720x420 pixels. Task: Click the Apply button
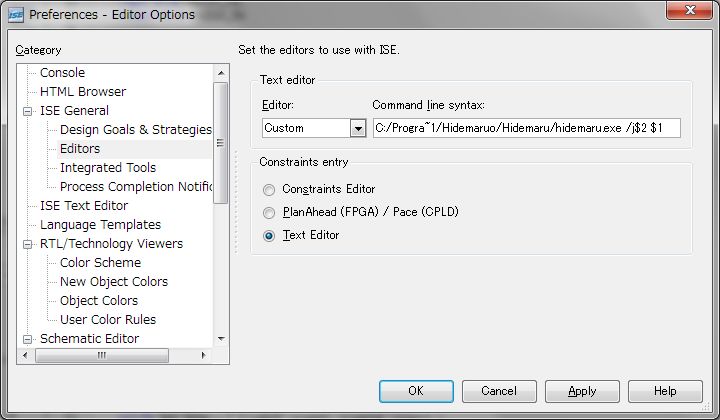pyautogui.click(x=582, y=391)
